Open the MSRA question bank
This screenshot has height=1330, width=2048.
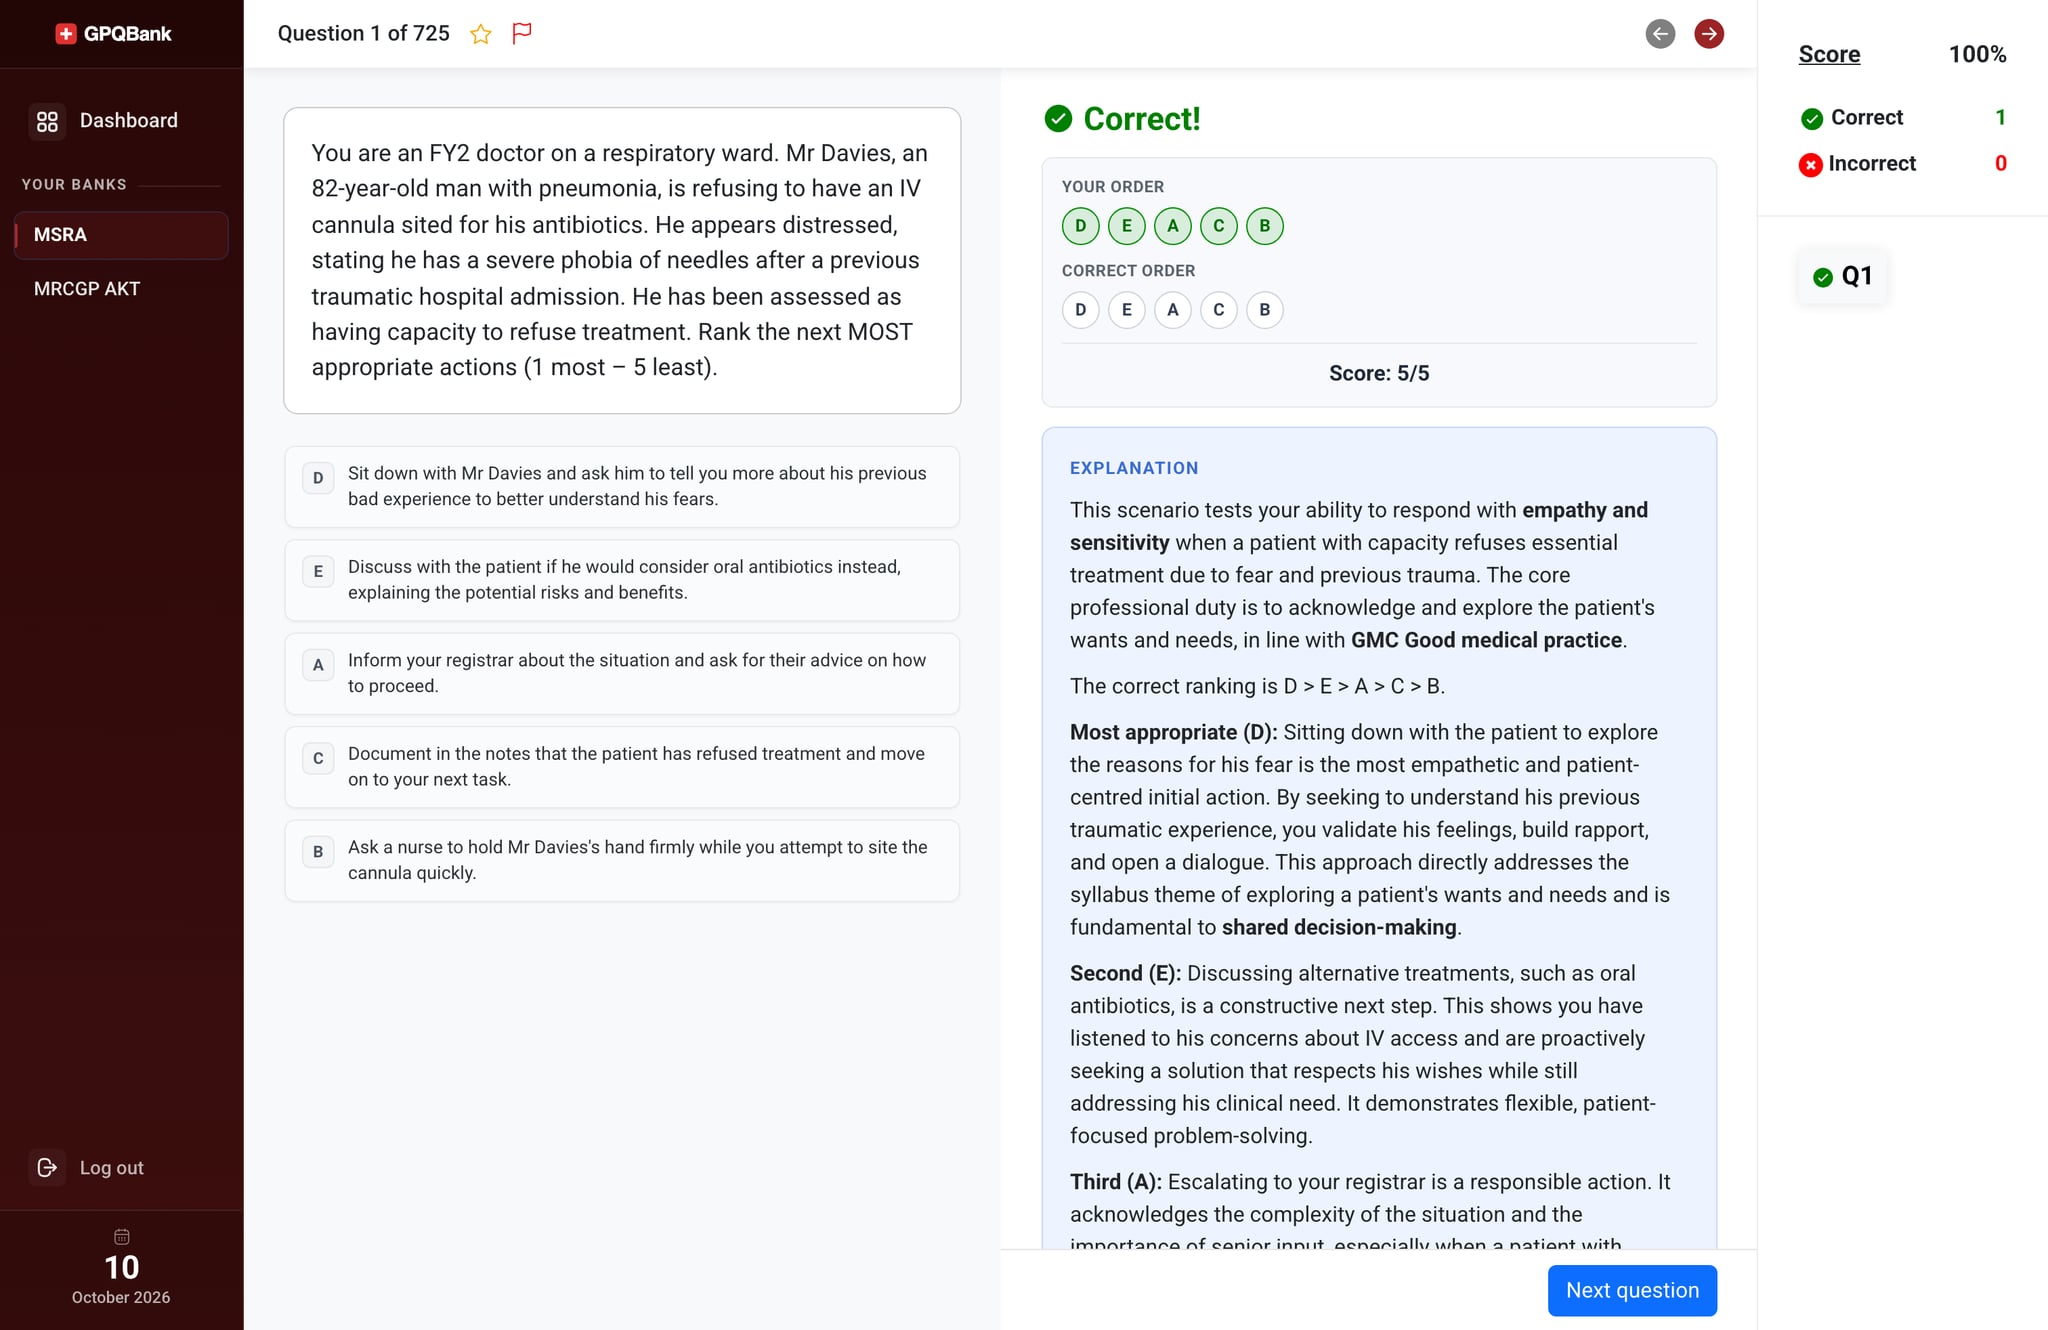point(121,235)
